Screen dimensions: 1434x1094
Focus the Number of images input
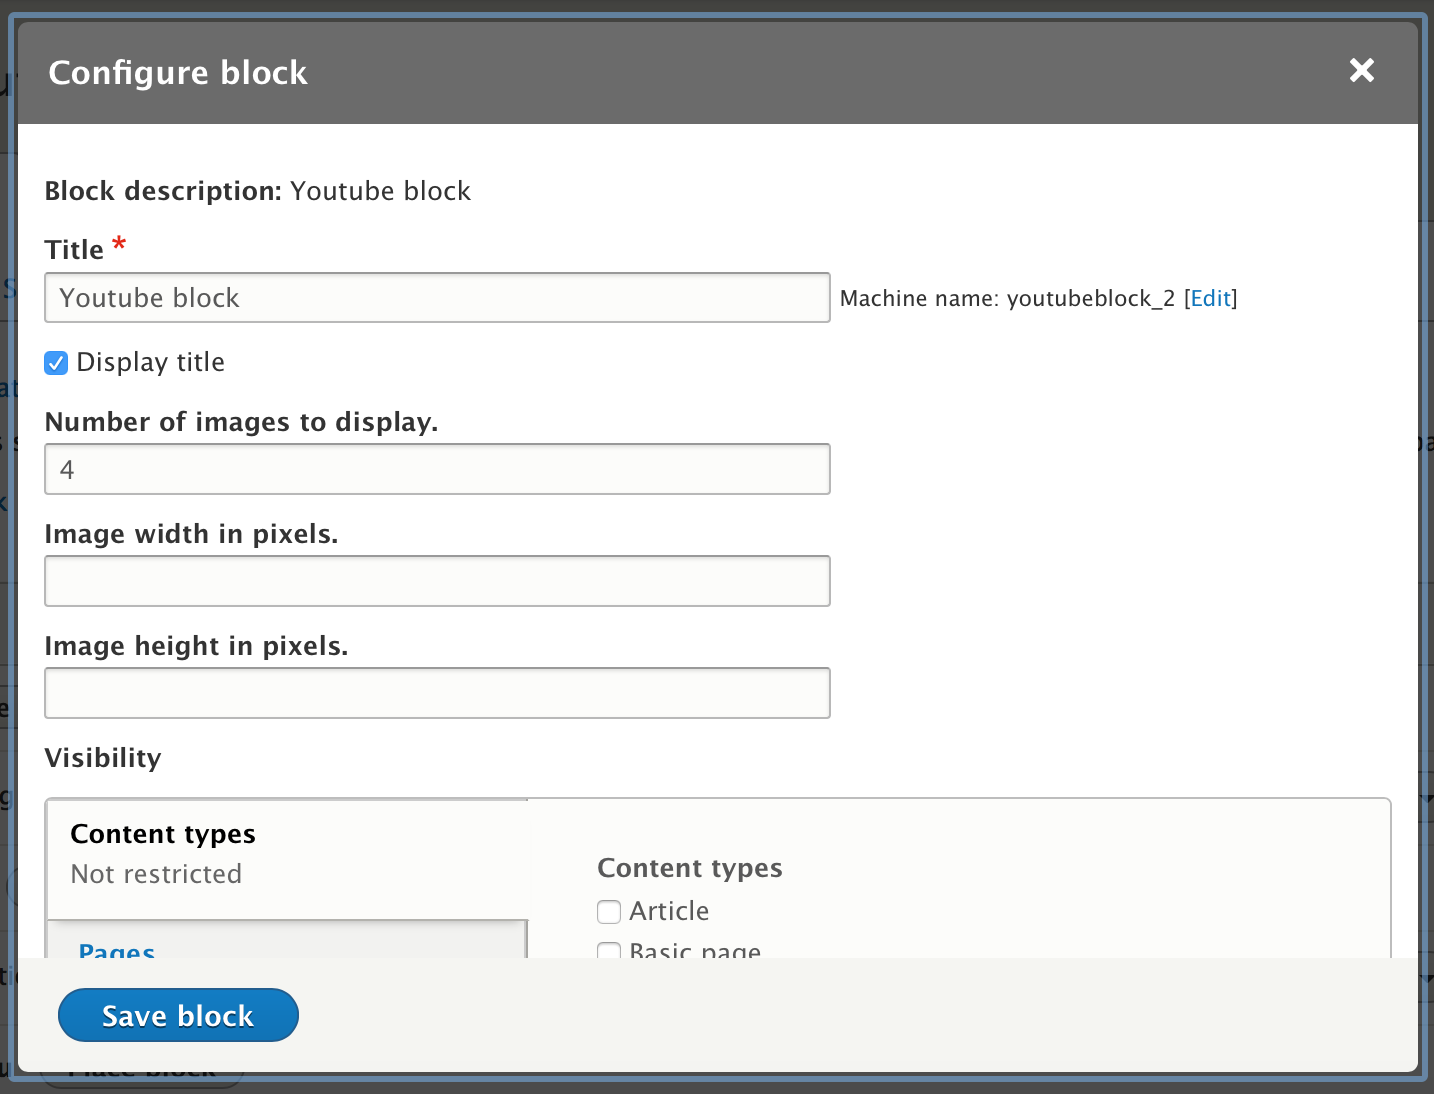pyautogui.click(x=437, y=470)
